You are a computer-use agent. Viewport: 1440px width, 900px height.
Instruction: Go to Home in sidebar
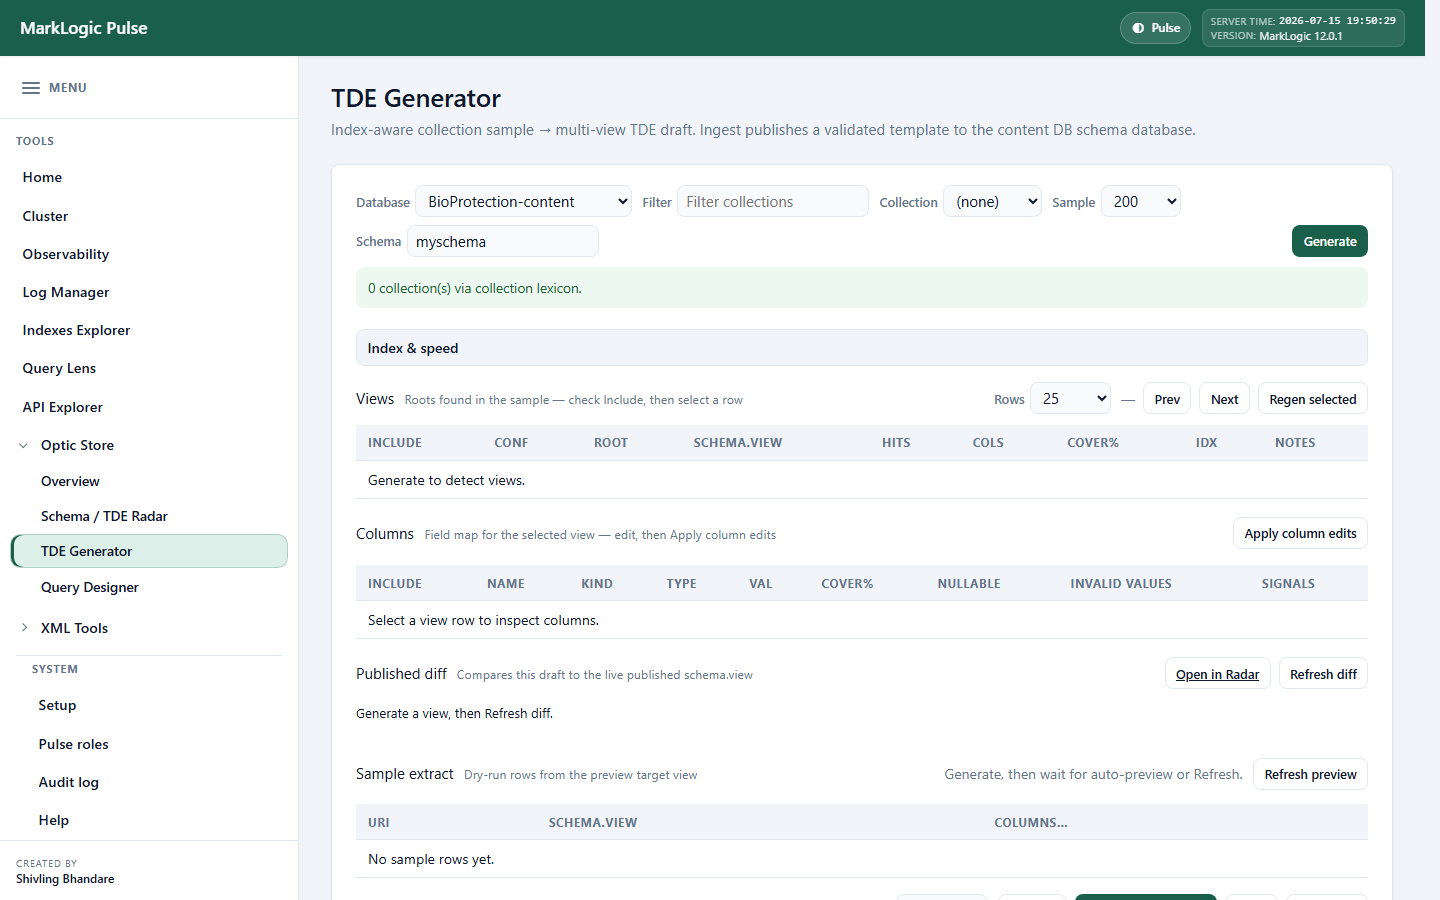point(42,177)
